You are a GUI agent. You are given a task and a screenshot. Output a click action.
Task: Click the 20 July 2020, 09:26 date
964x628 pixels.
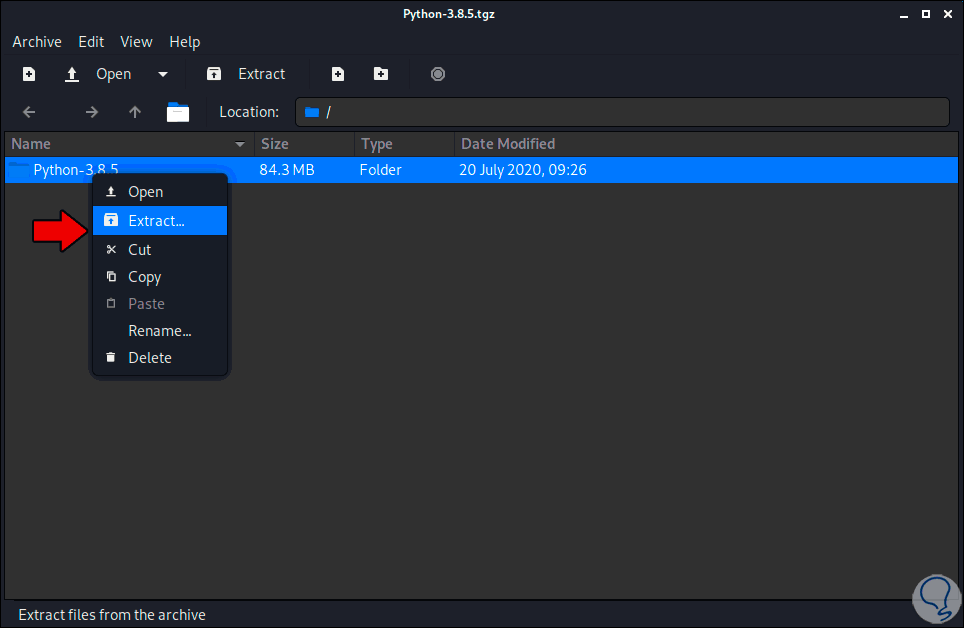pos(523,170)
